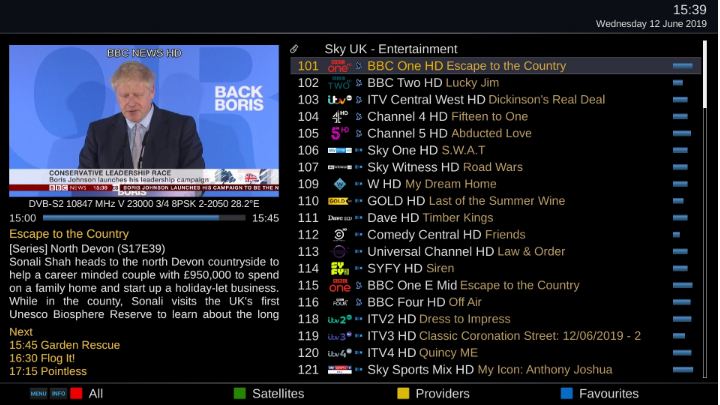Viewport: 720px width, 405px height.
Task: Click the programme progress bar for Escape to the Country
Action: (x=144, y=218)
